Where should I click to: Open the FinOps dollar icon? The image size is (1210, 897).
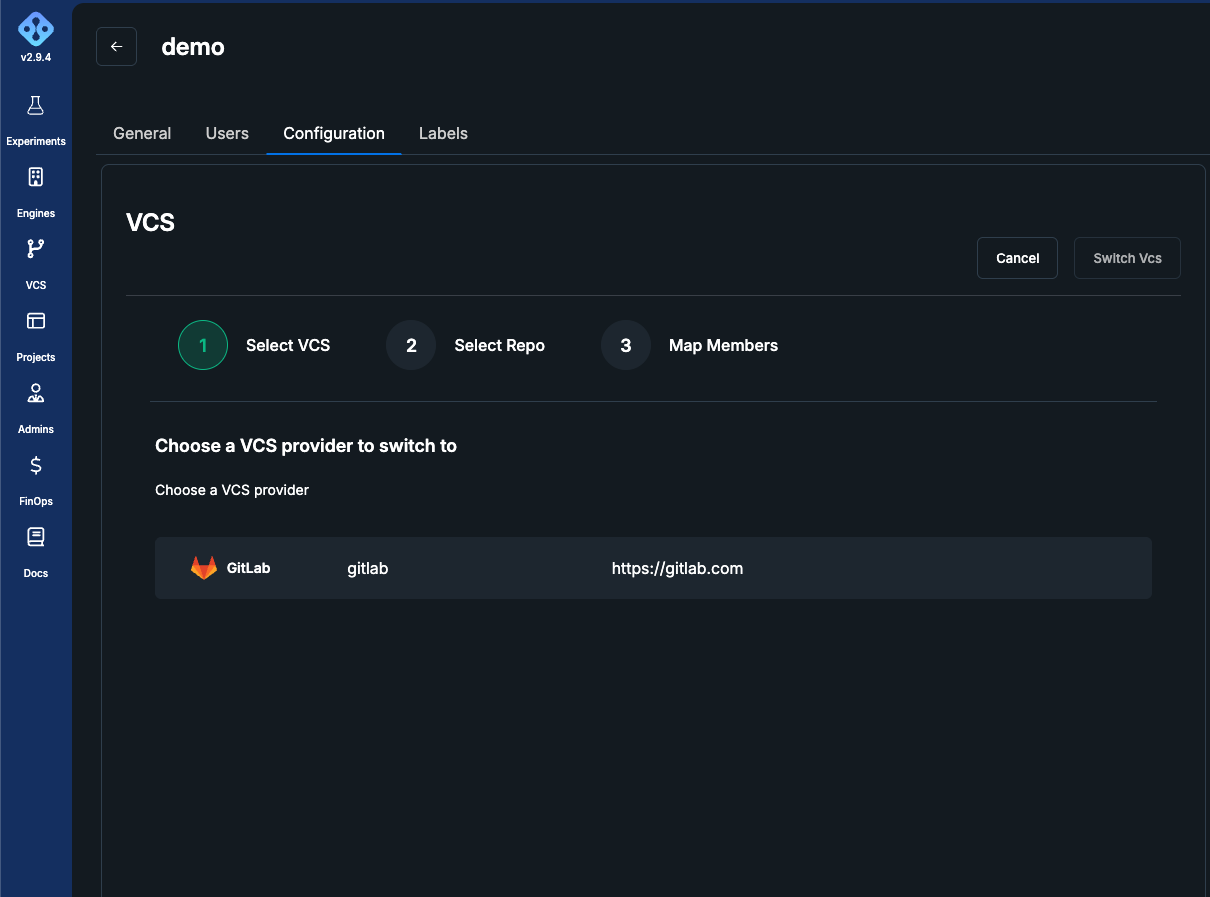pos(36,465)
